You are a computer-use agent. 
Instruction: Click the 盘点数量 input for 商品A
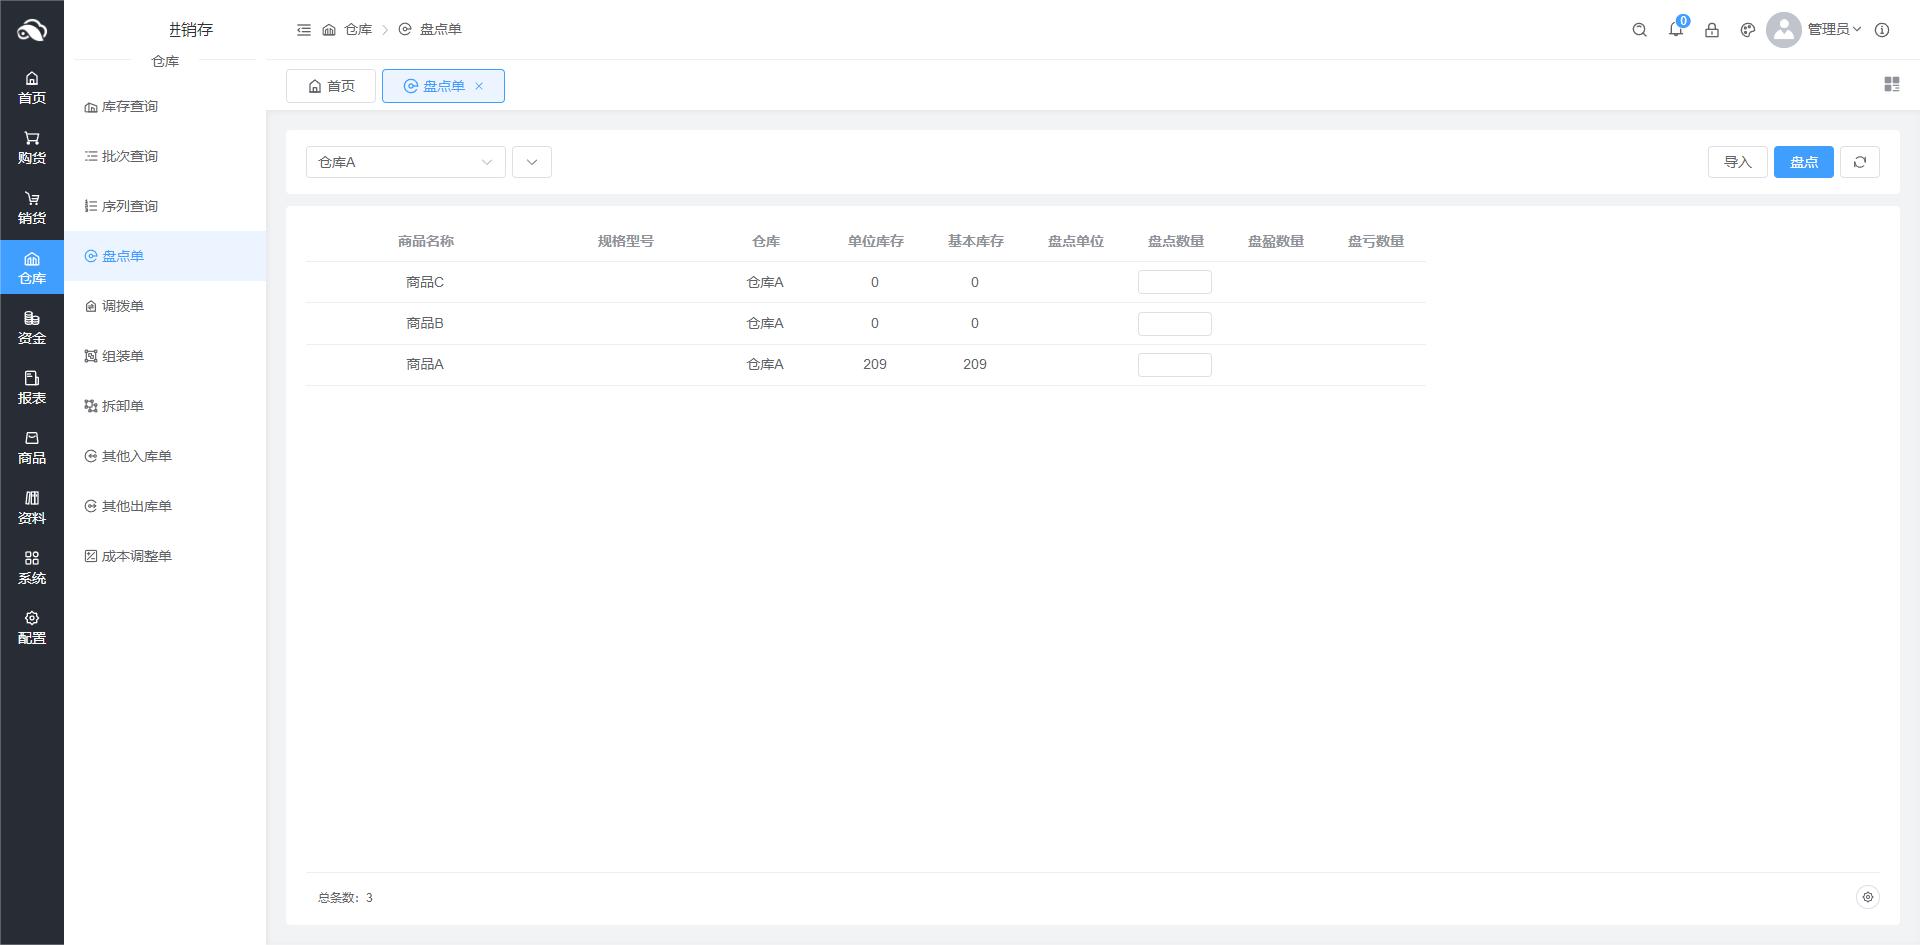1175,365
